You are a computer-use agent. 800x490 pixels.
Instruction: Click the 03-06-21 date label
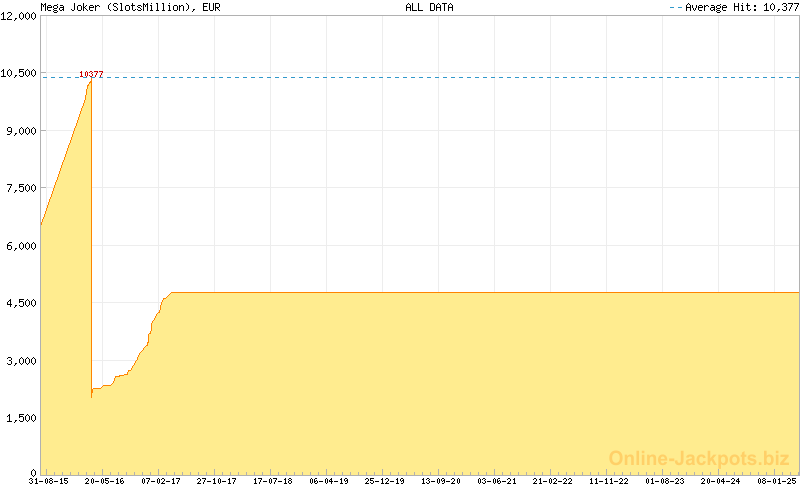tap(497, 481)
